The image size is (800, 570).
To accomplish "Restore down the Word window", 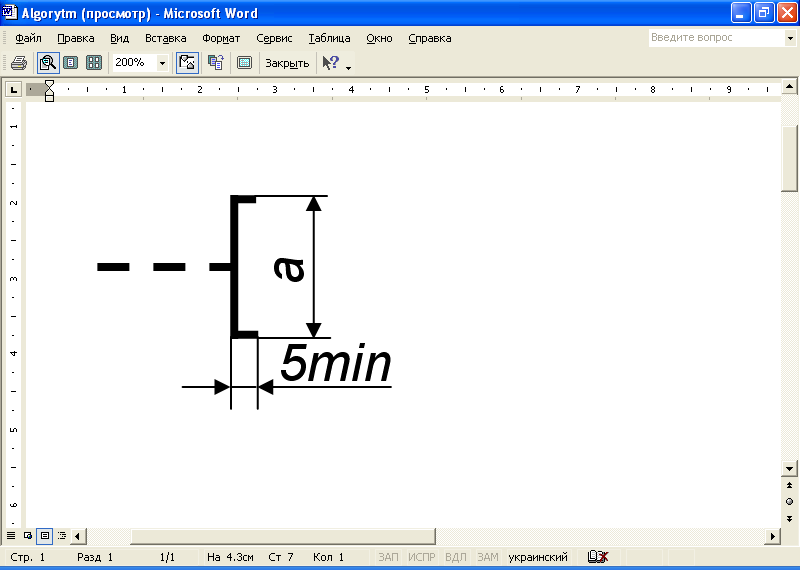I will point(764,13).
